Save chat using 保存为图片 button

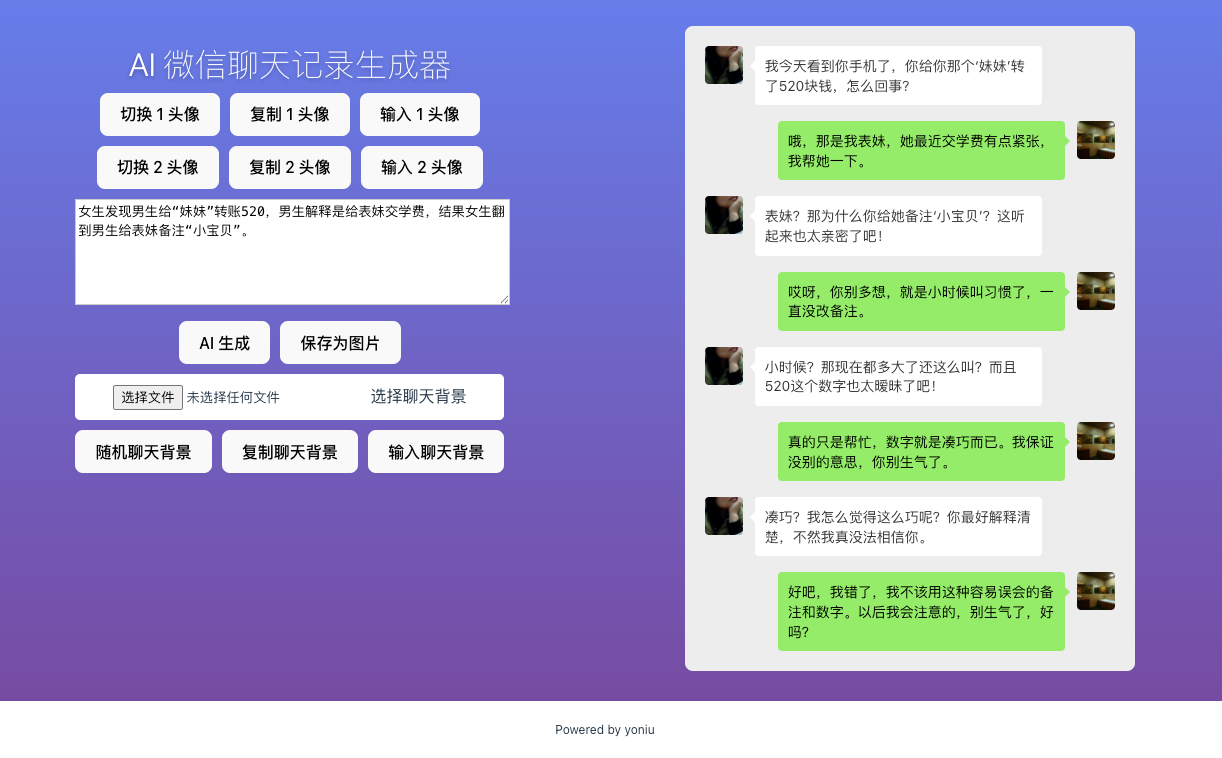340,343
